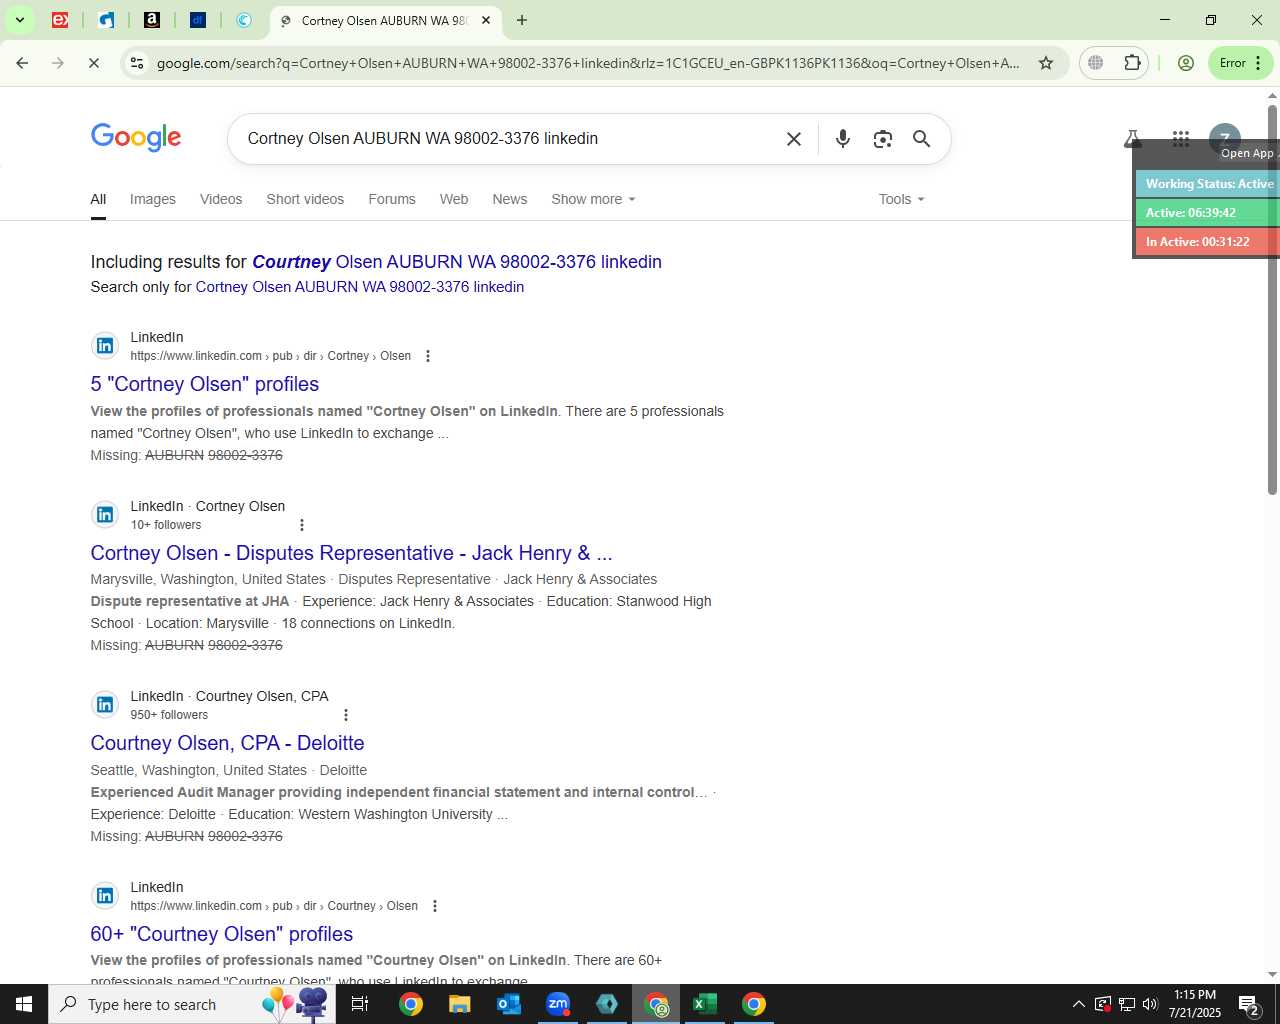Click the magnifying glass search button
Screen dimensions: 1280x1024
click(921, 139)
